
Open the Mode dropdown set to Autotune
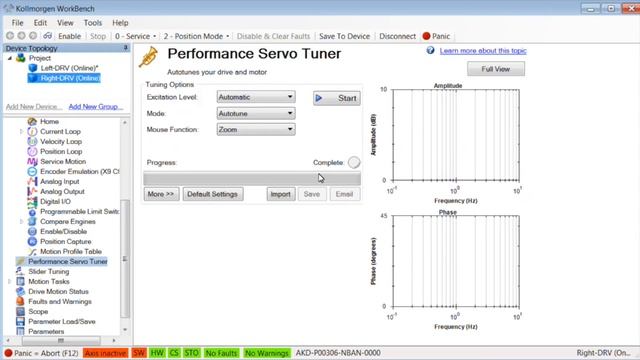(x=256, y=113)
